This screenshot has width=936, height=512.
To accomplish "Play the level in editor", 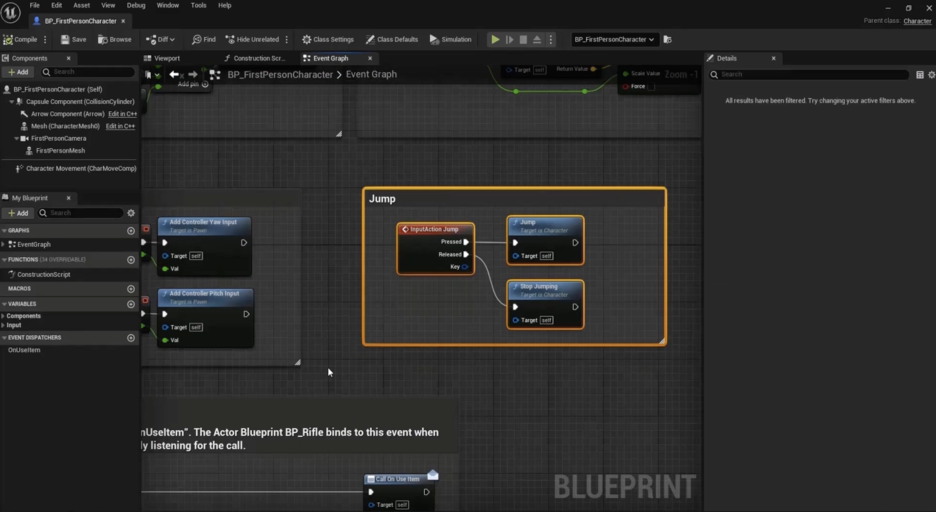I will pos(495,39).
